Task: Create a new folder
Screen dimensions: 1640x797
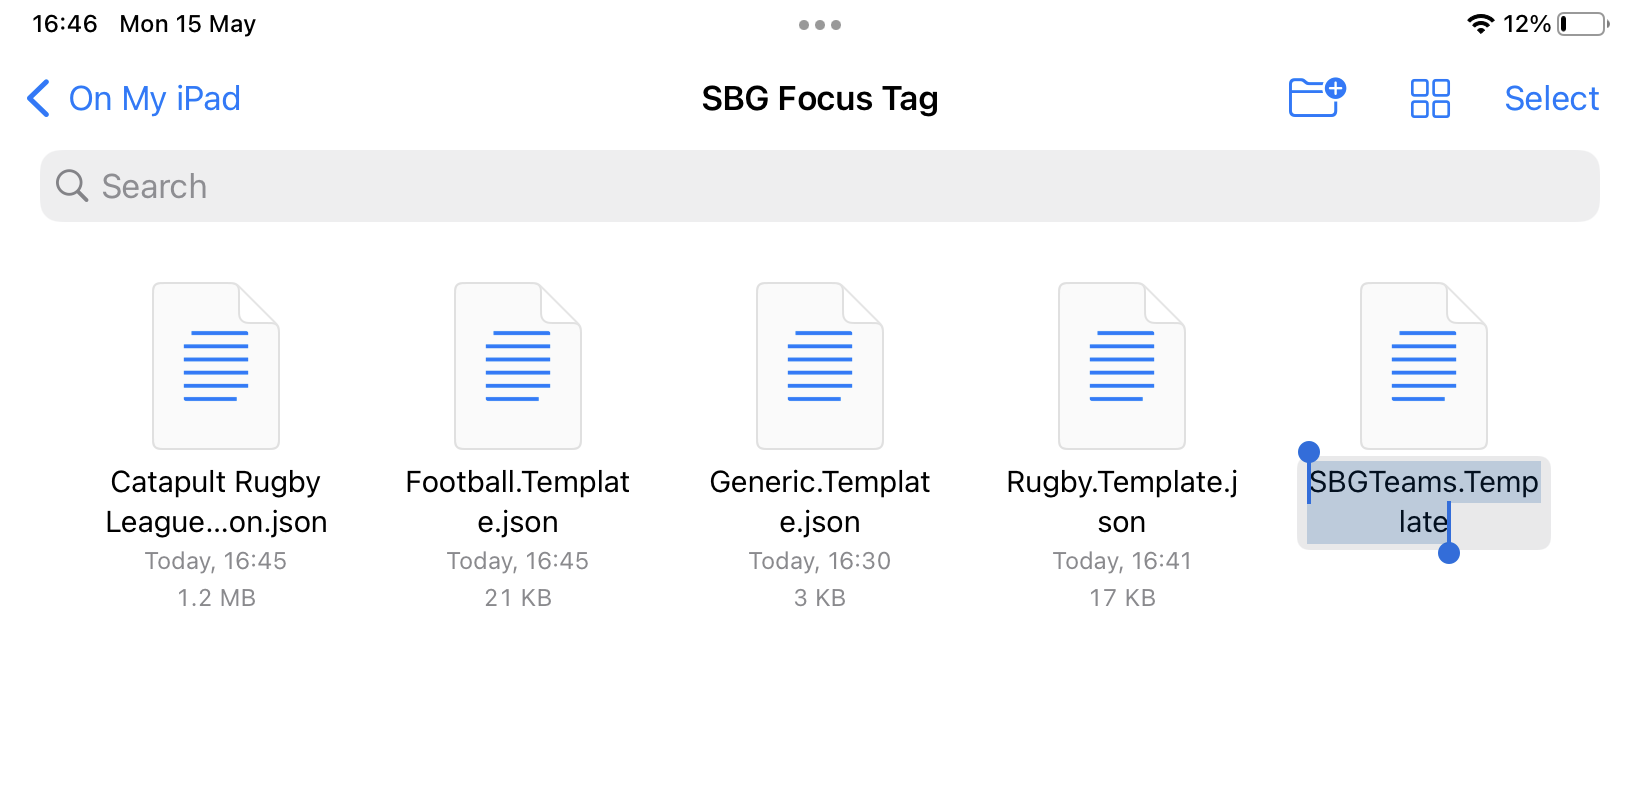Action: [x=1316, y=98]
